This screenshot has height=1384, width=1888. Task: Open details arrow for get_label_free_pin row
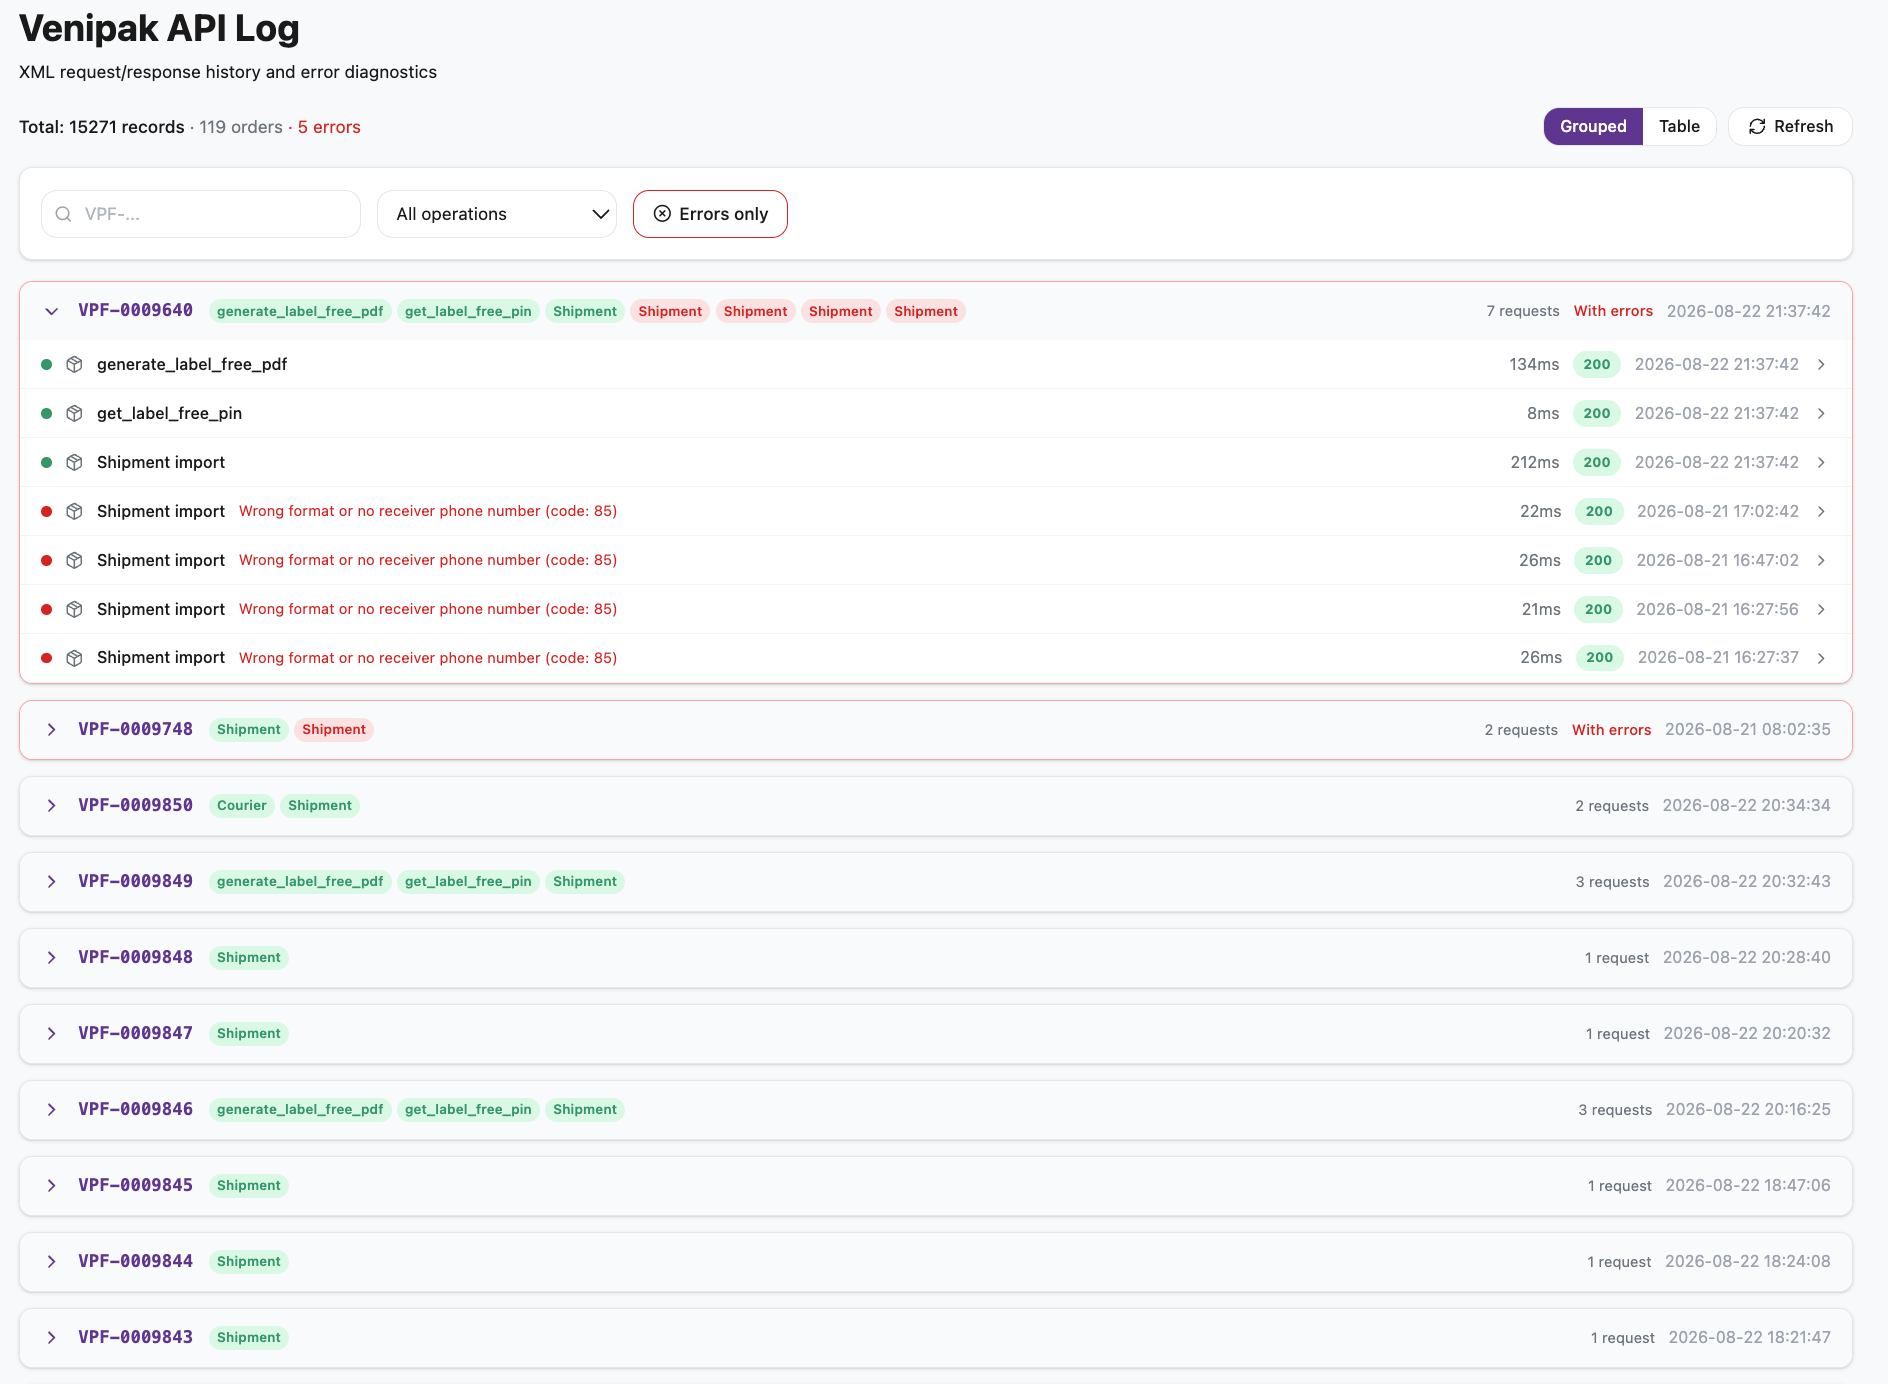coord(1821,413)
